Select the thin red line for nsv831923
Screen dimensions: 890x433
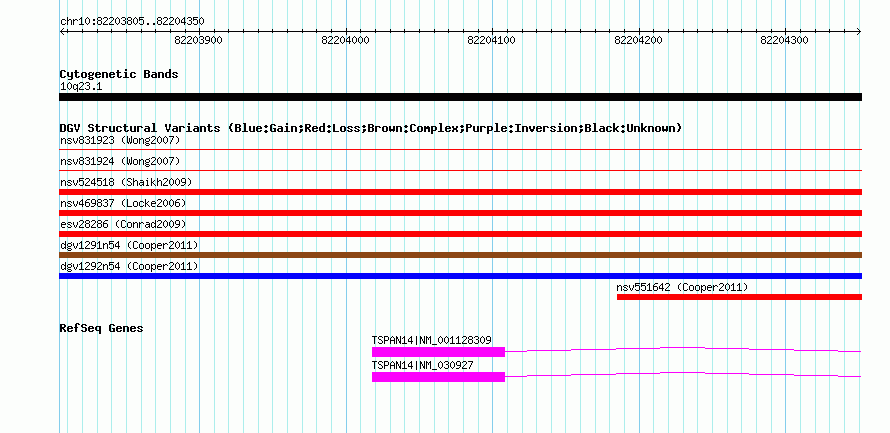coord(460,149)
